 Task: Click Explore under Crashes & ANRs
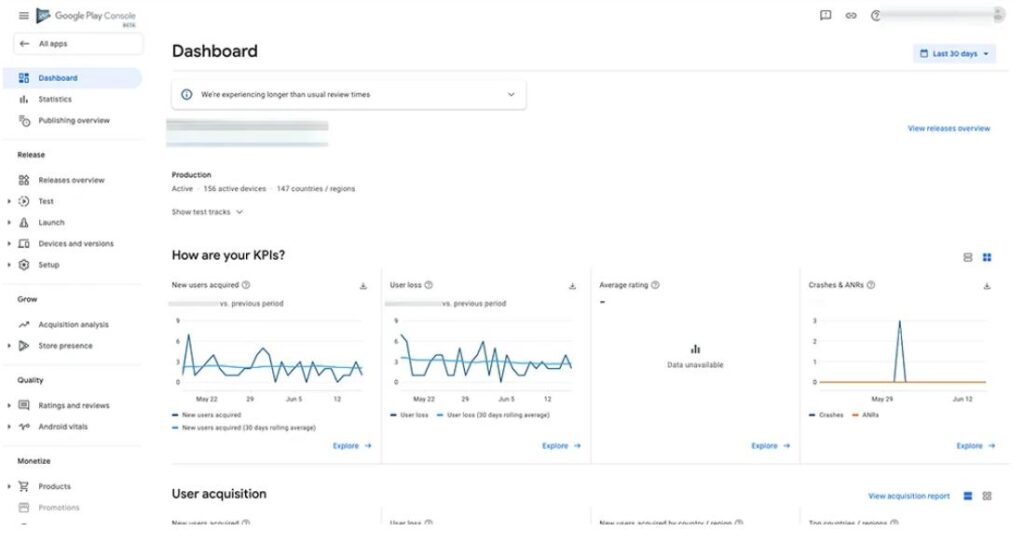pos(975,446)
